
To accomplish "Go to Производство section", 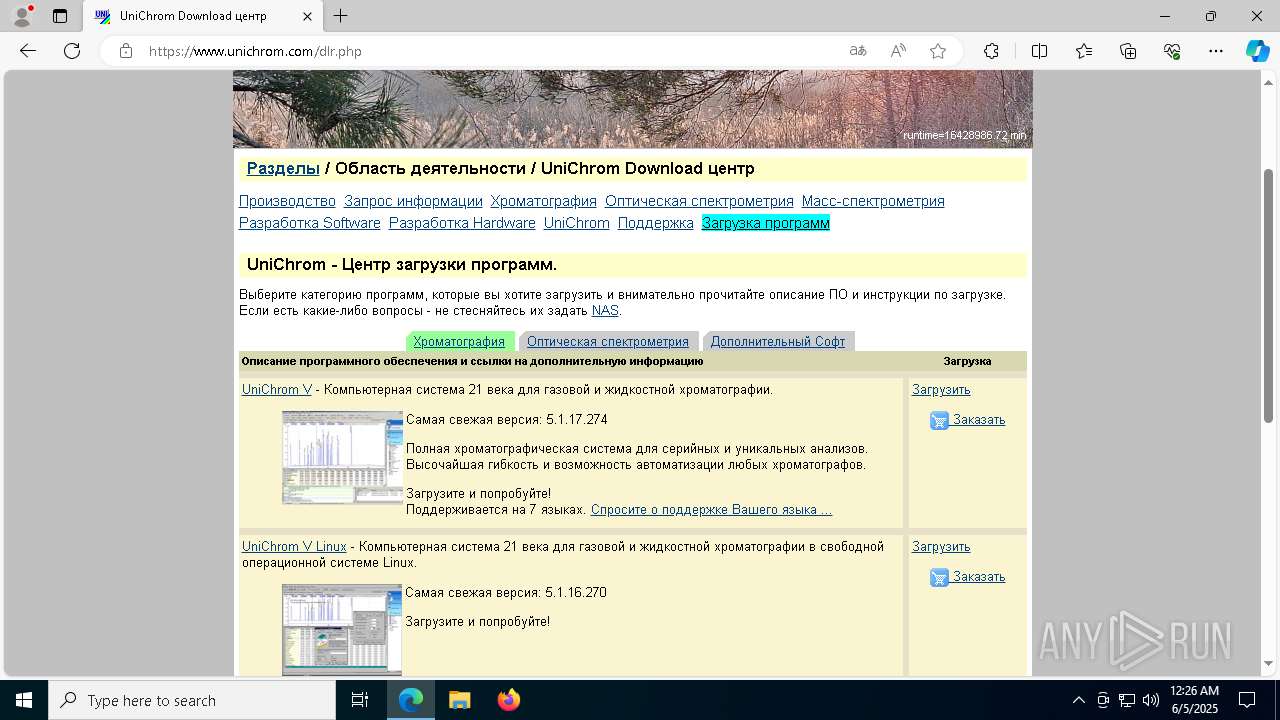I will (287, 201).
